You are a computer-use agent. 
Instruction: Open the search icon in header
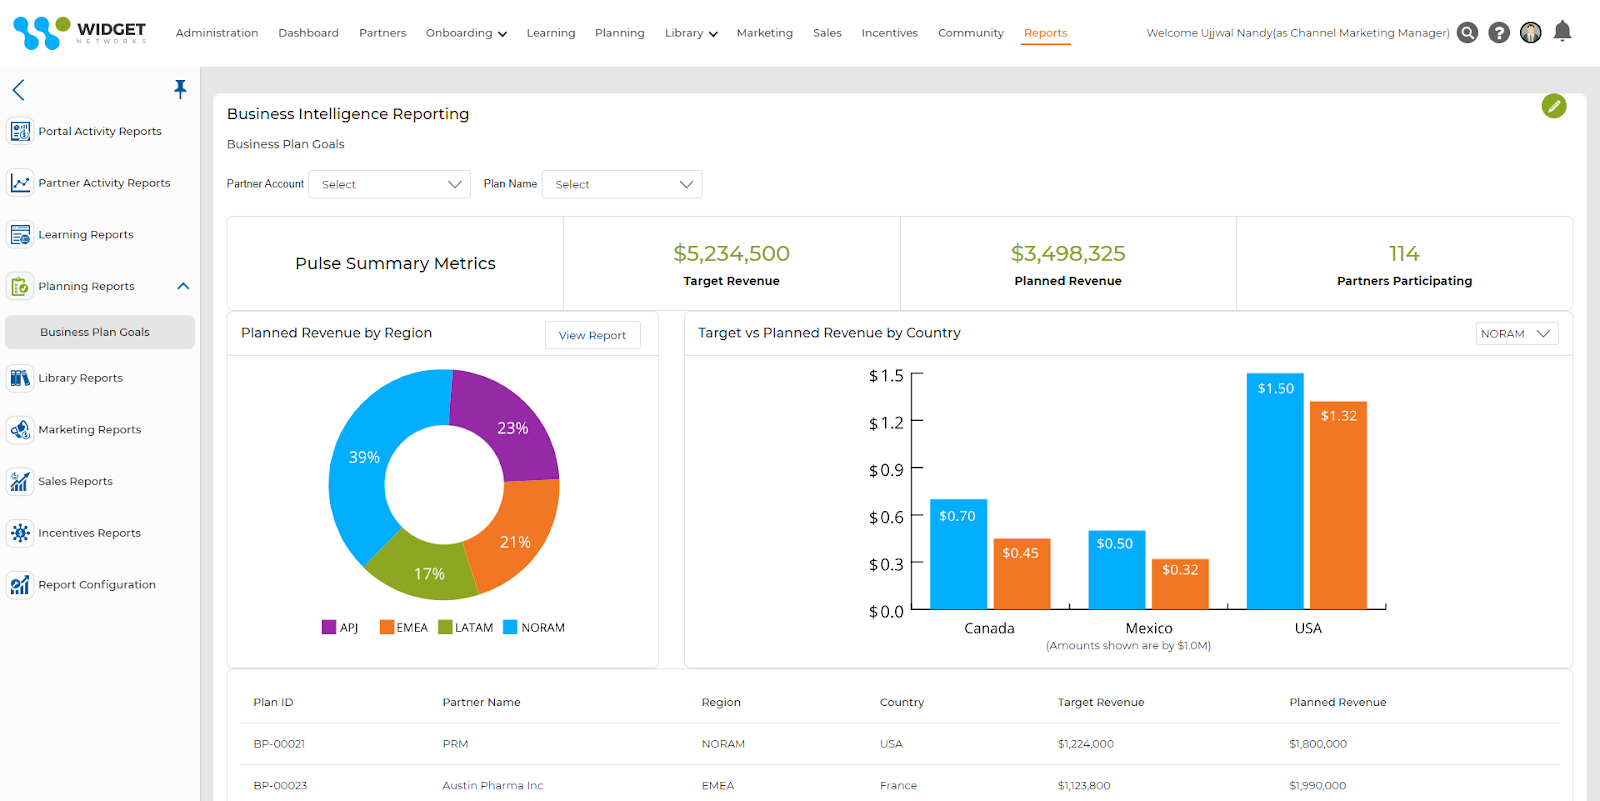1467,33
